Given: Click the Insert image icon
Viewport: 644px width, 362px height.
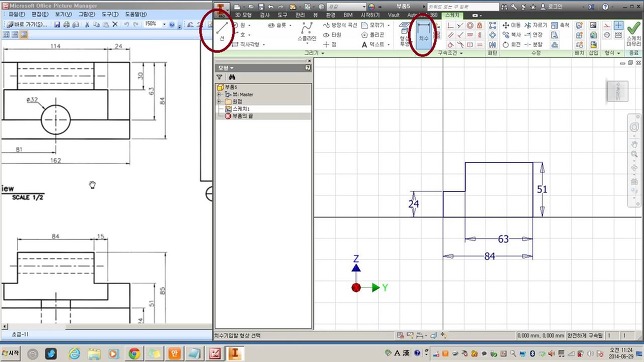Looking at the screenshot, I should [x=593, y=25].
